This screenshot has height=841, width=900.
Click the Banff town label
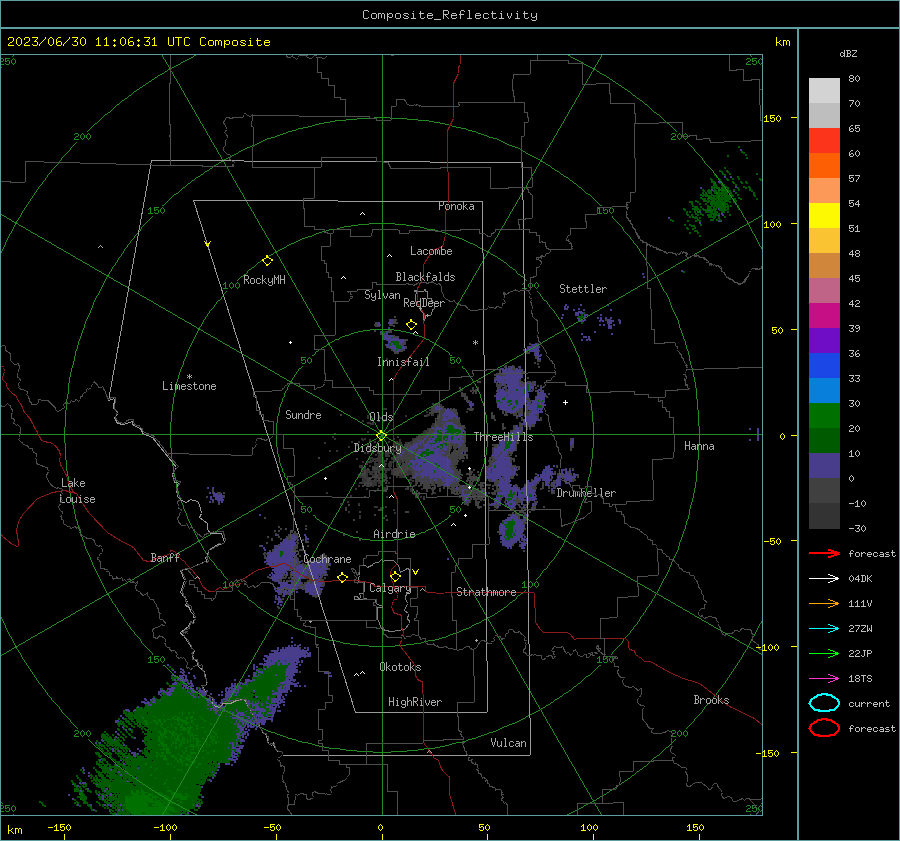165,557
